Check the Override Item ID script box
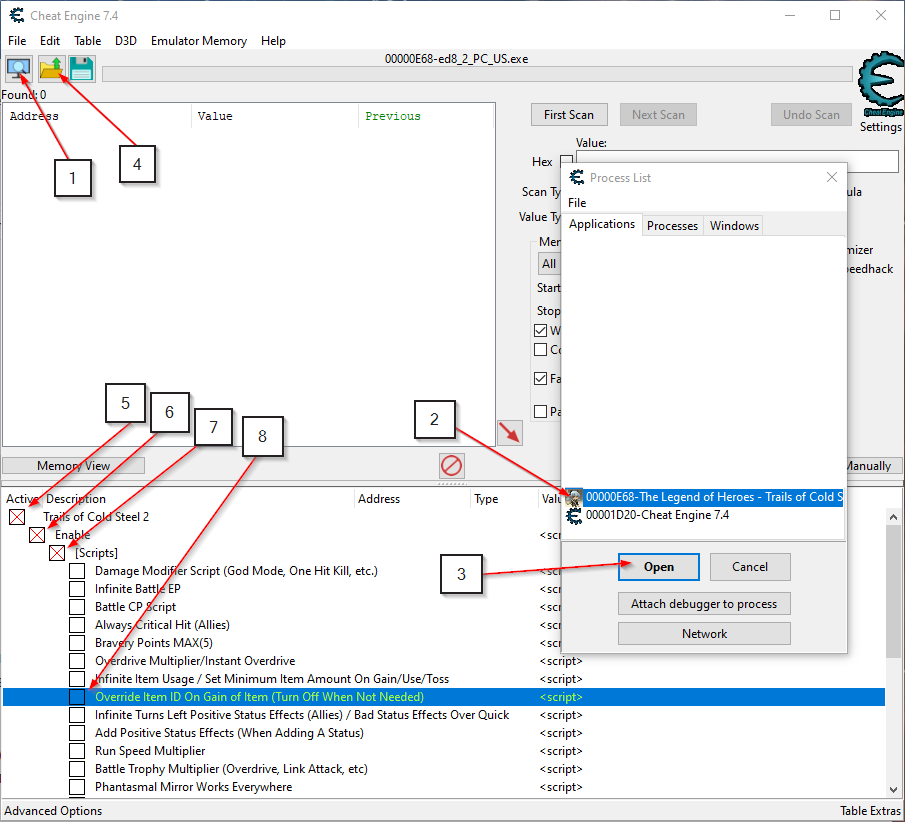The image size is (905, 822). tap(77, 697)
